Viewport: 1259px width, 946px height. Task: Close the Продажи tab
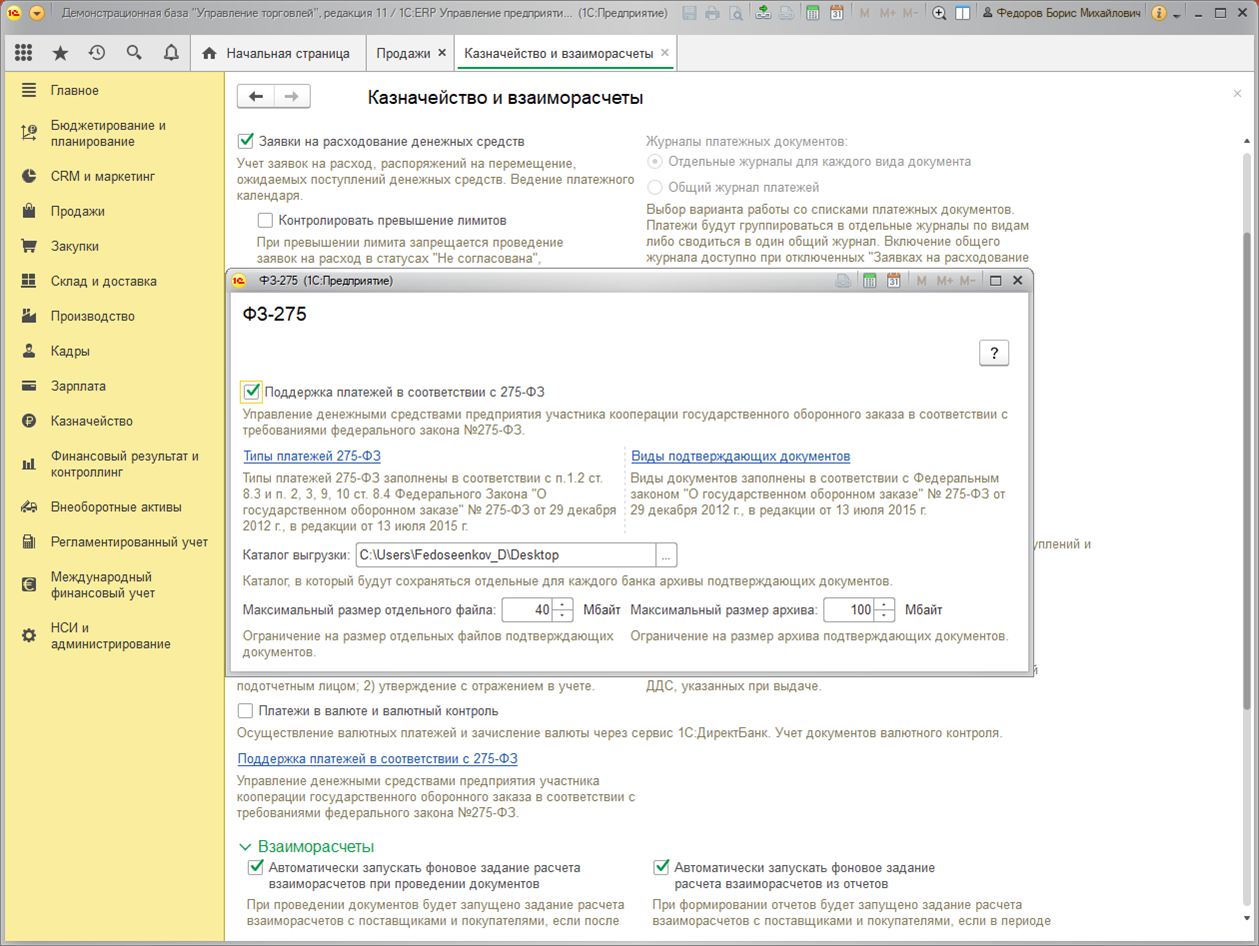pyautogui.click(x=443, y=53)
